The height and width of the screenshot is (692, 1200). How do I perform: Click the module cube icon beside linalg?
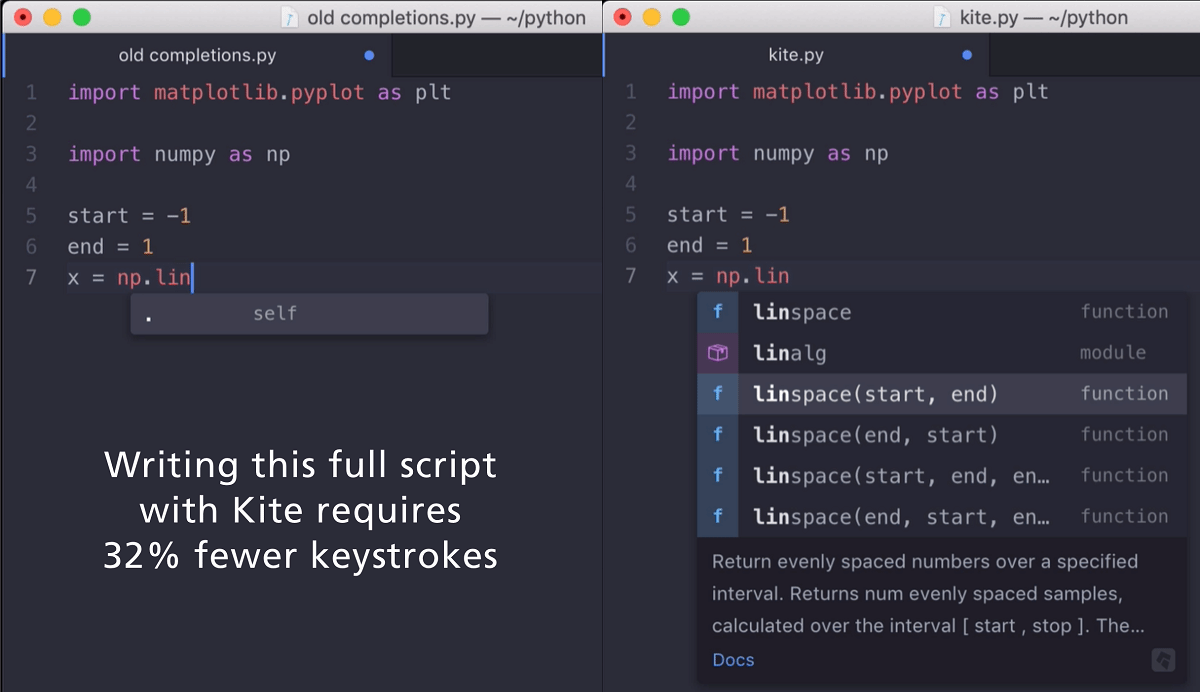click(x=718, y=353)
